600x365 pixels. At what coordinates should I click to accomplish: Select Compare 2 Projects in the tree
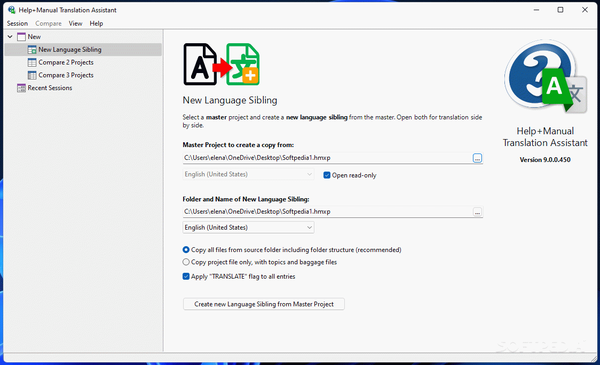click(66, 62)
